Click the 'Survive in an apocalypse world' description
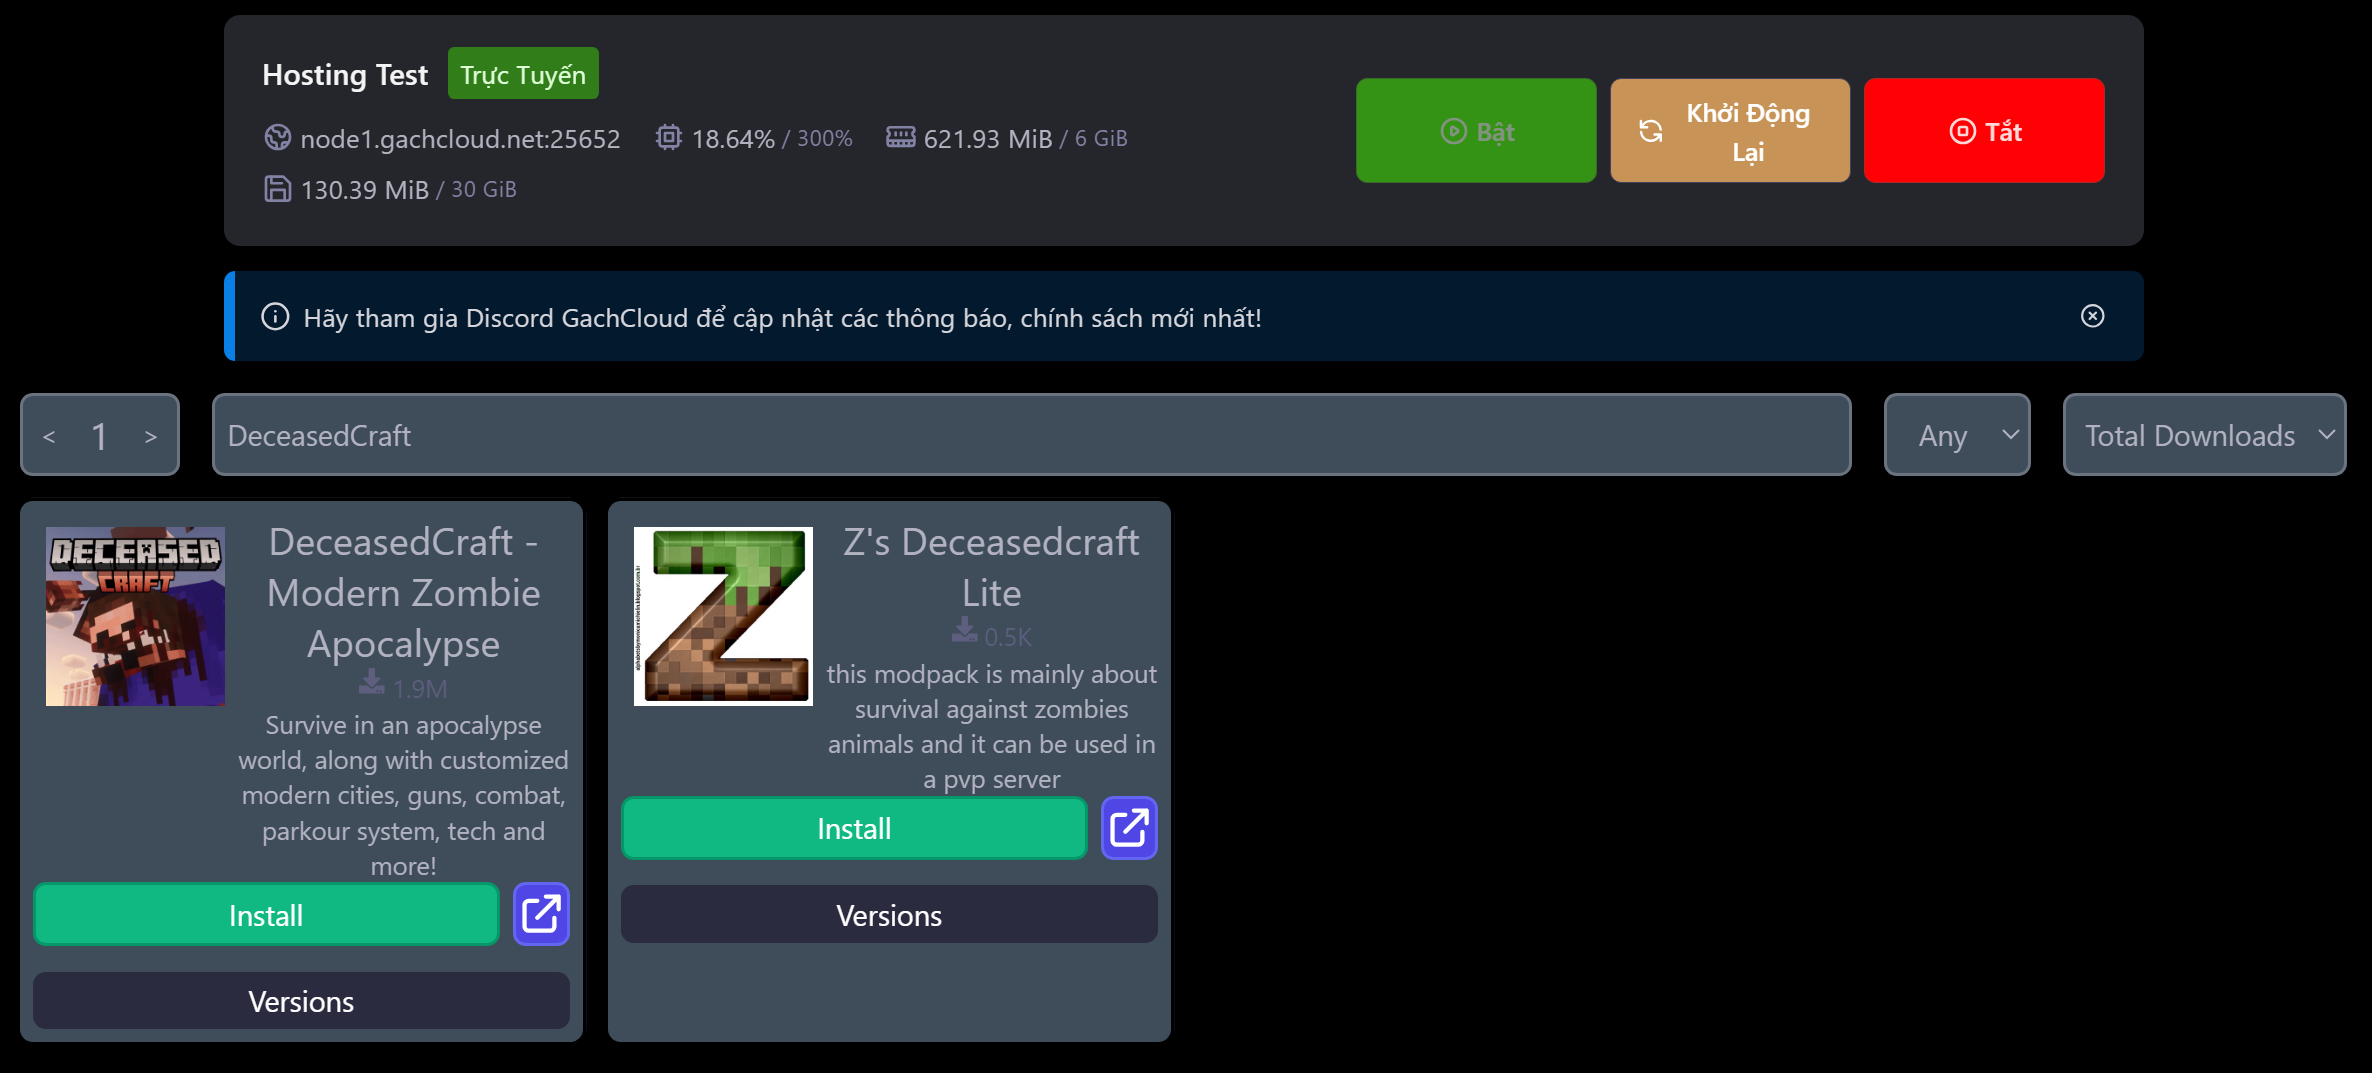 coord(403,795)
